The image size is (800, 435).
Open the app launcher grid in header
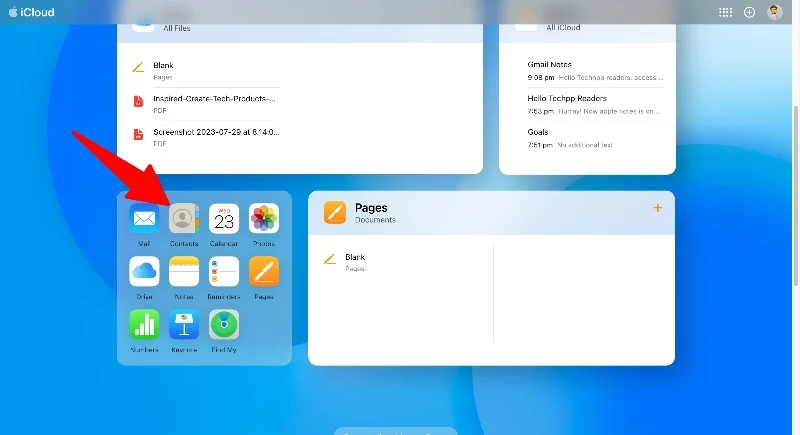[x=725, y=12]
